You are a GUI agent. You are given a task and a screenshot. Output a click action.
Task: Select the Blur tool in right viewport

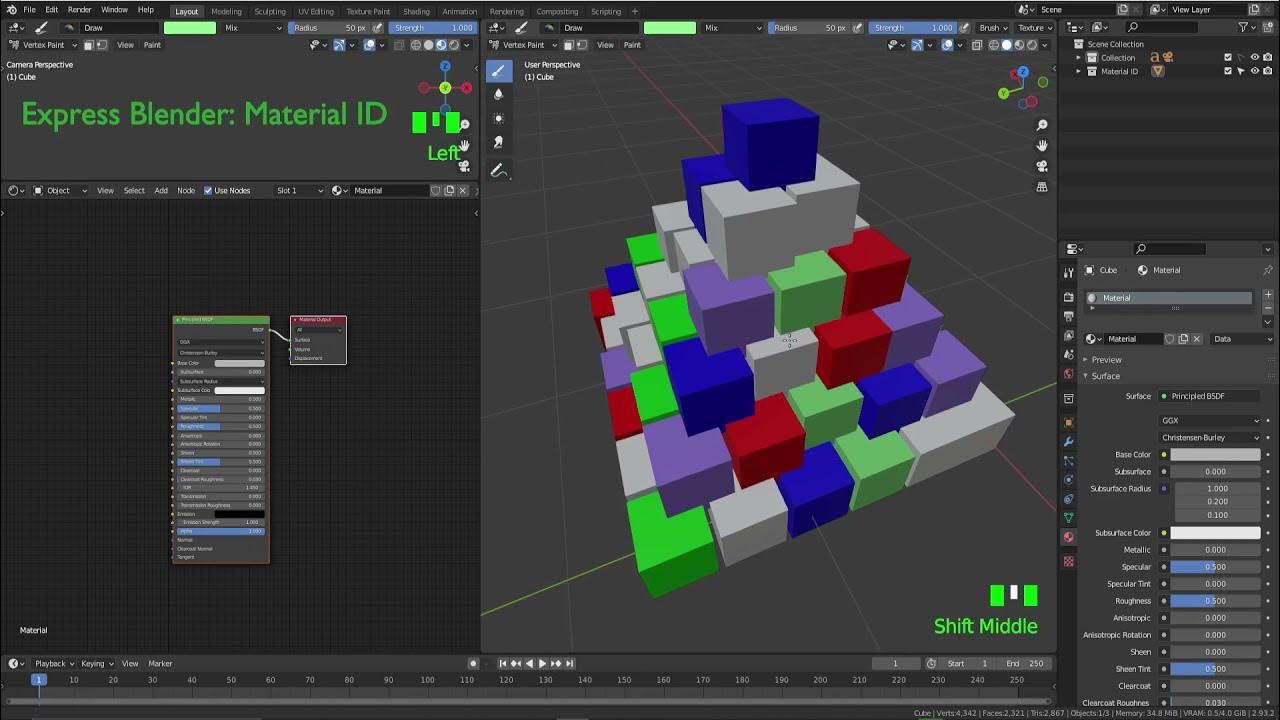click(499, 94)
